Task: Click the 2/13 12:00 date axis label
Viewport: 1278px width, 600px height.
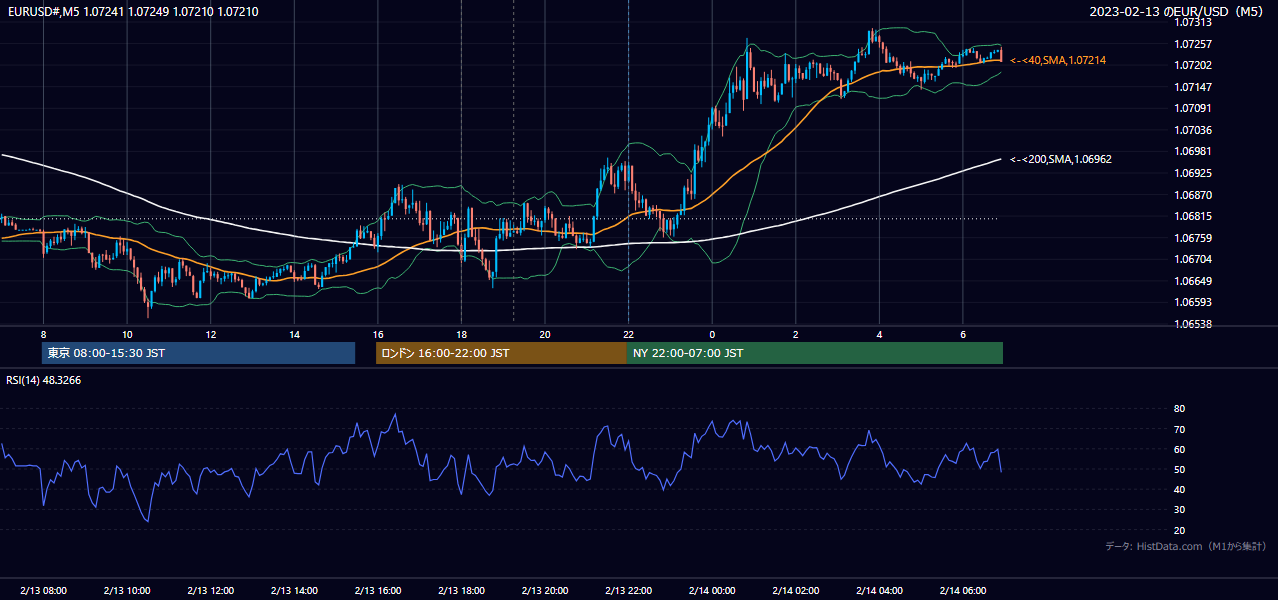Action: click(x=210, y=590)
